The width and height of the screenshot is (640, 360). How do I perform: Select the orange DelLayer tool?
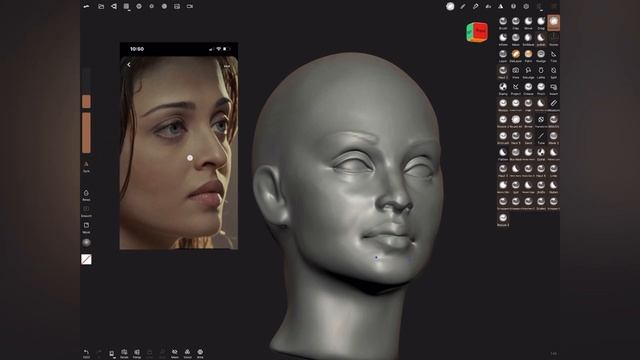516,56
